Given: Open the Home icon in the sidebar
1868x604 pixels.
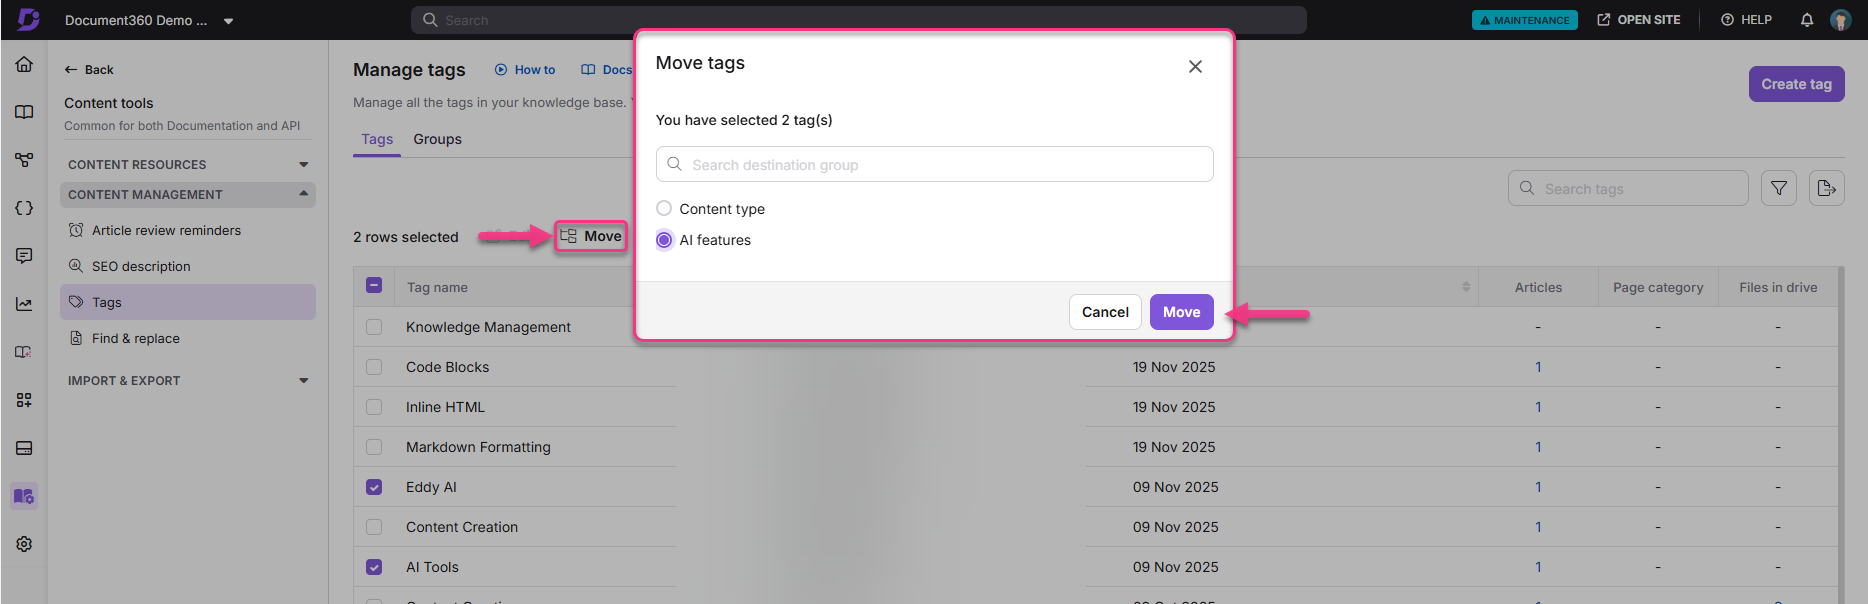Looking at the screenshot, I should [24, 64].
